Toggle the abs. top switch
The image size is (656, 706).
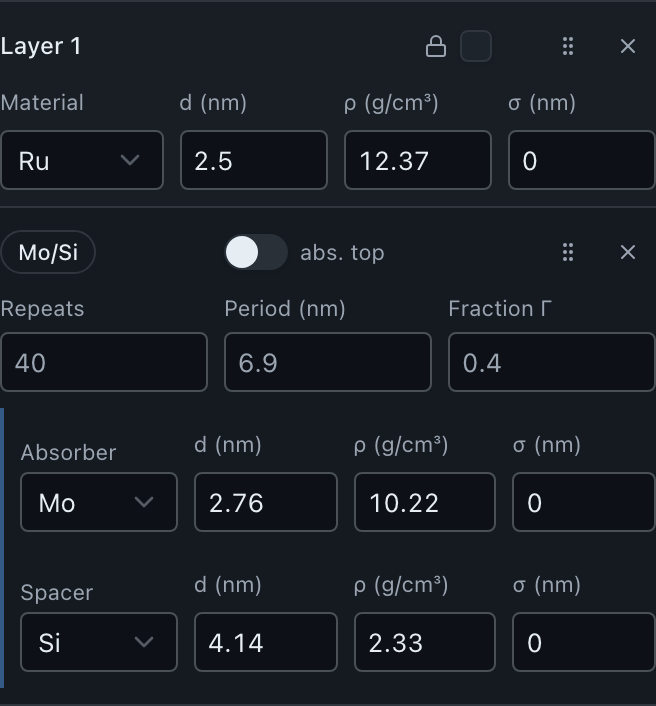point(256,252)
